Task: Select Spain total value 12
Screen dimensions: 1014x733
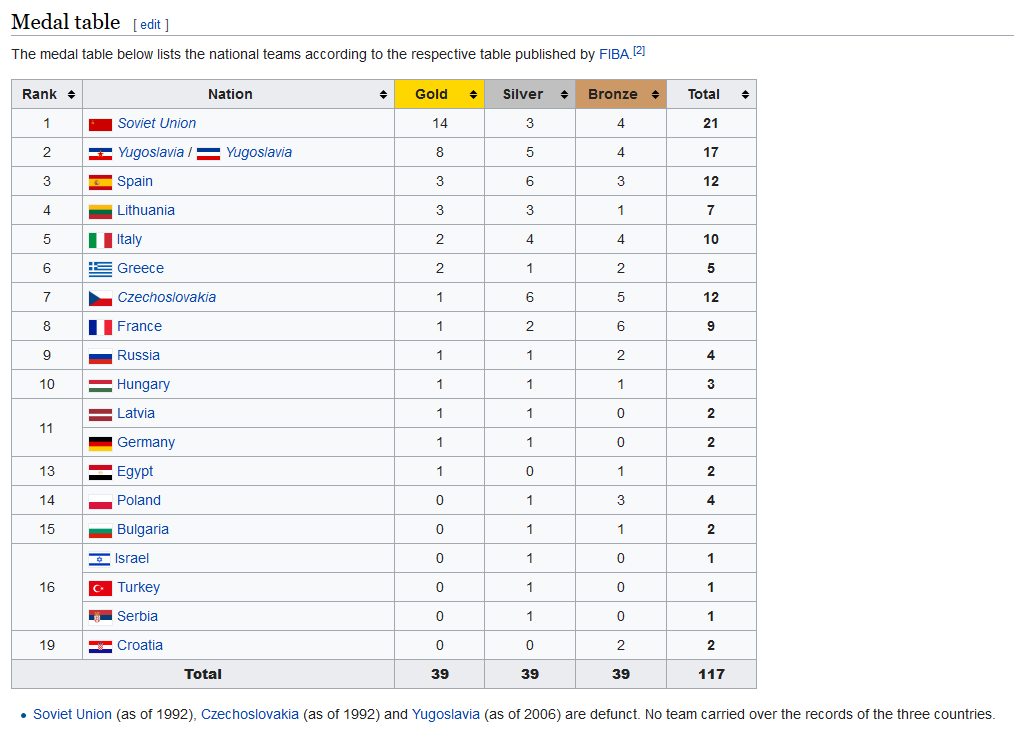Action: pyautogui.click(x=711, y=182)
